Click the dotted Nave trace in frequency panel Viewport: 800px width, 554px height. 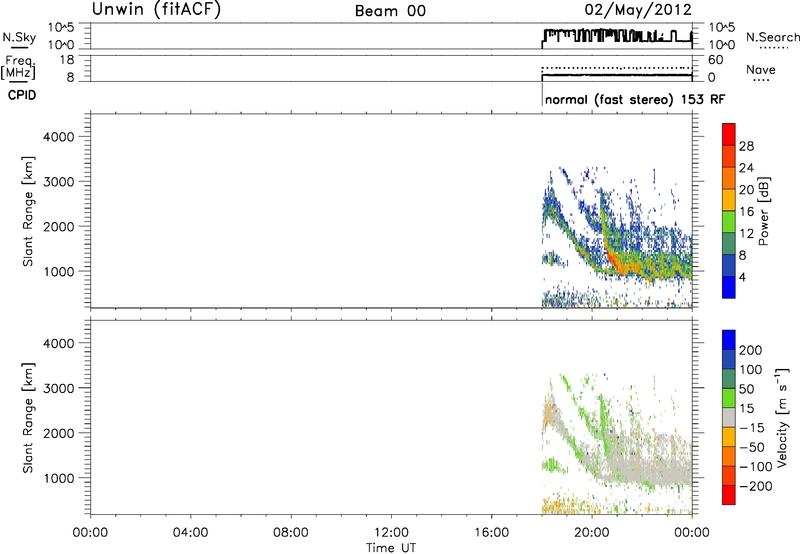coord(616,67)
